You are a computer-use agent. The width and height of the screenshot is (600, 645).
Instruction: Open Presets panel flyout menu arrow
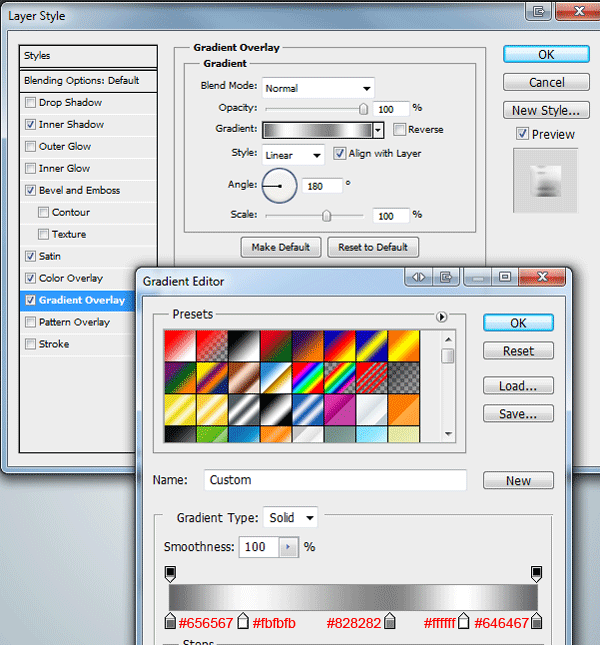pos(441,317)
